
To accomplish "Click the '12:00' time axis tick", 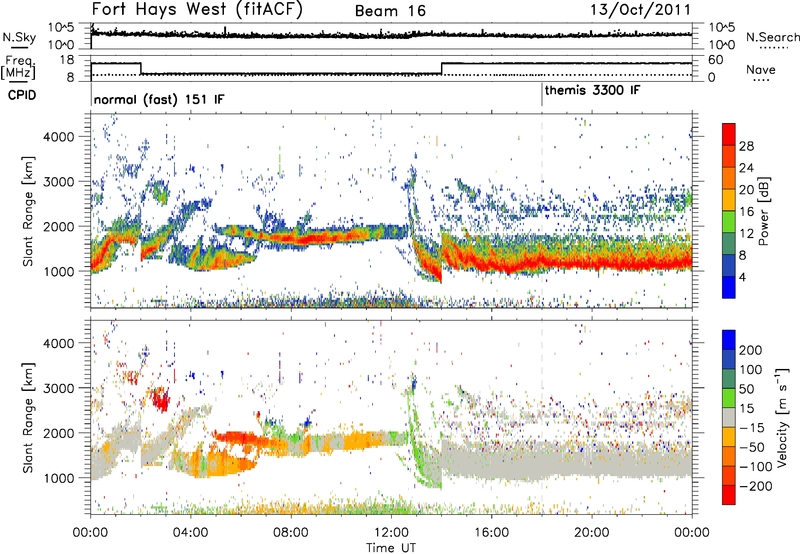I will click(x=391, y=533).
